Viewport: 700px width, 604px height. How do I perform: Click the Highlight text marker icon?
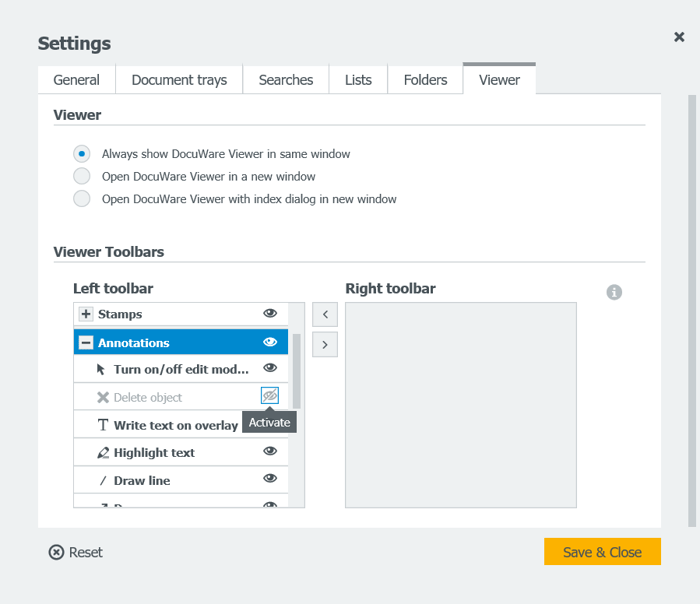click(102, 453)
